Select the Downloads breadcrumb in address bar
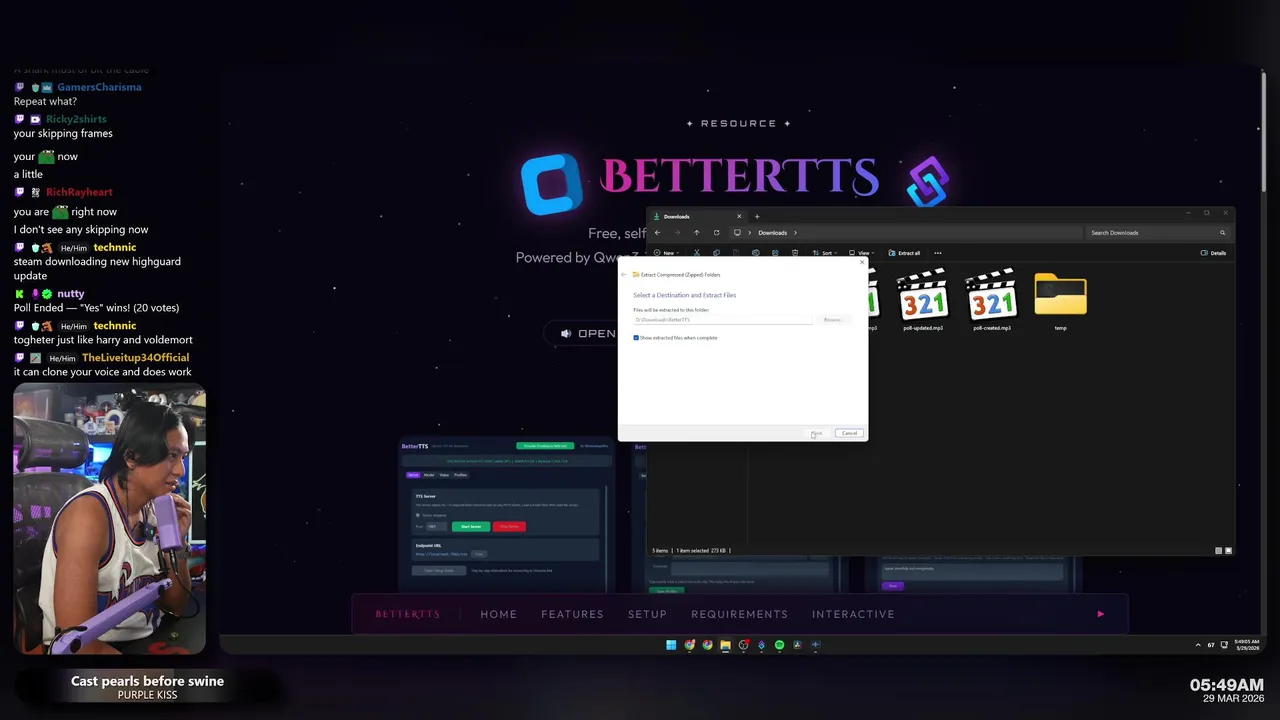1280x720 pixels. click(772, 233)
